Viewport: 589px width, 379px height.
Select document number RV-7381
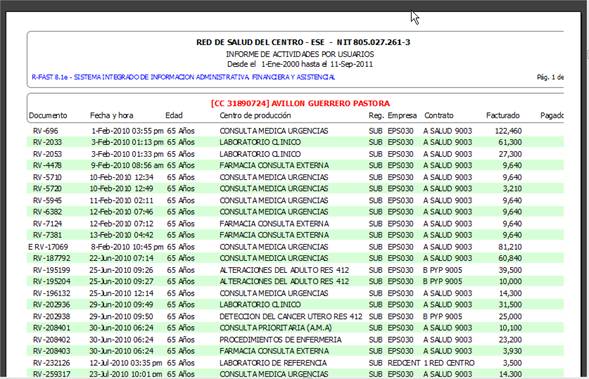(47, 235)
